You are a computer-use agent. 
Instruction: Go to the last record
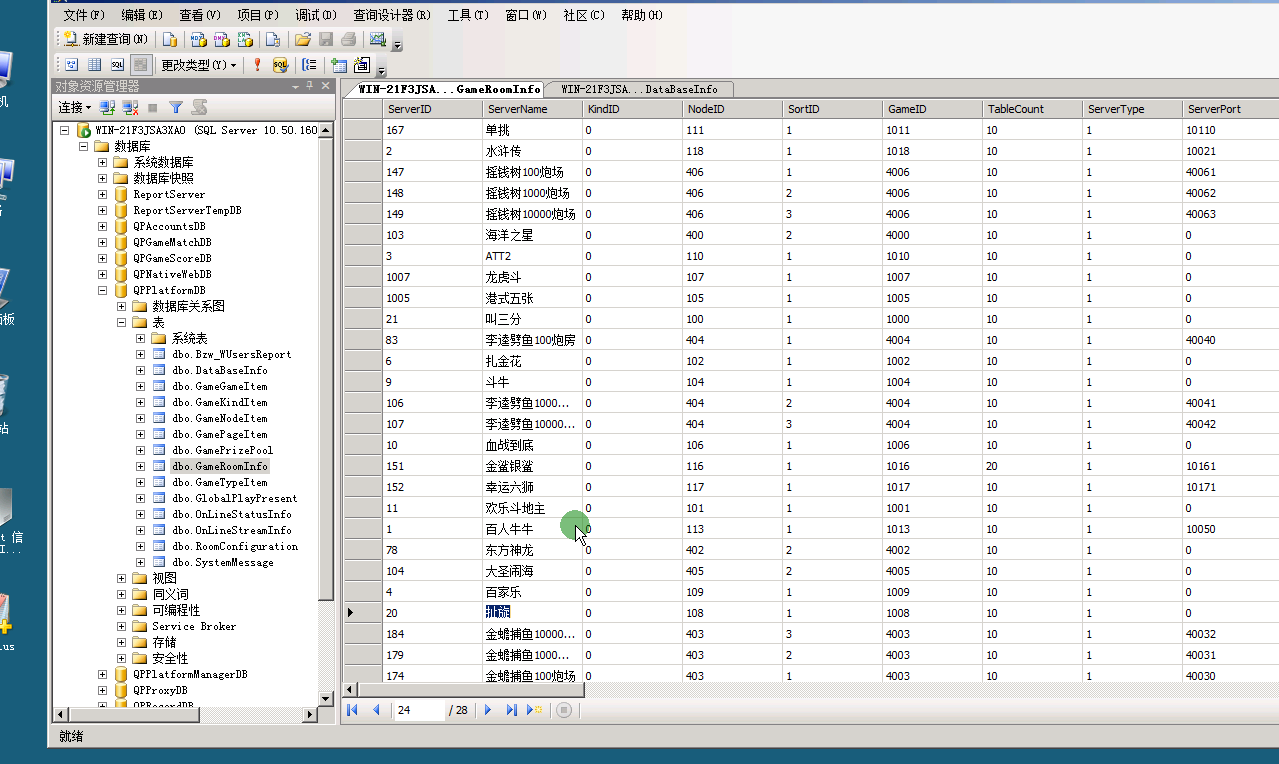coord(511,710)
